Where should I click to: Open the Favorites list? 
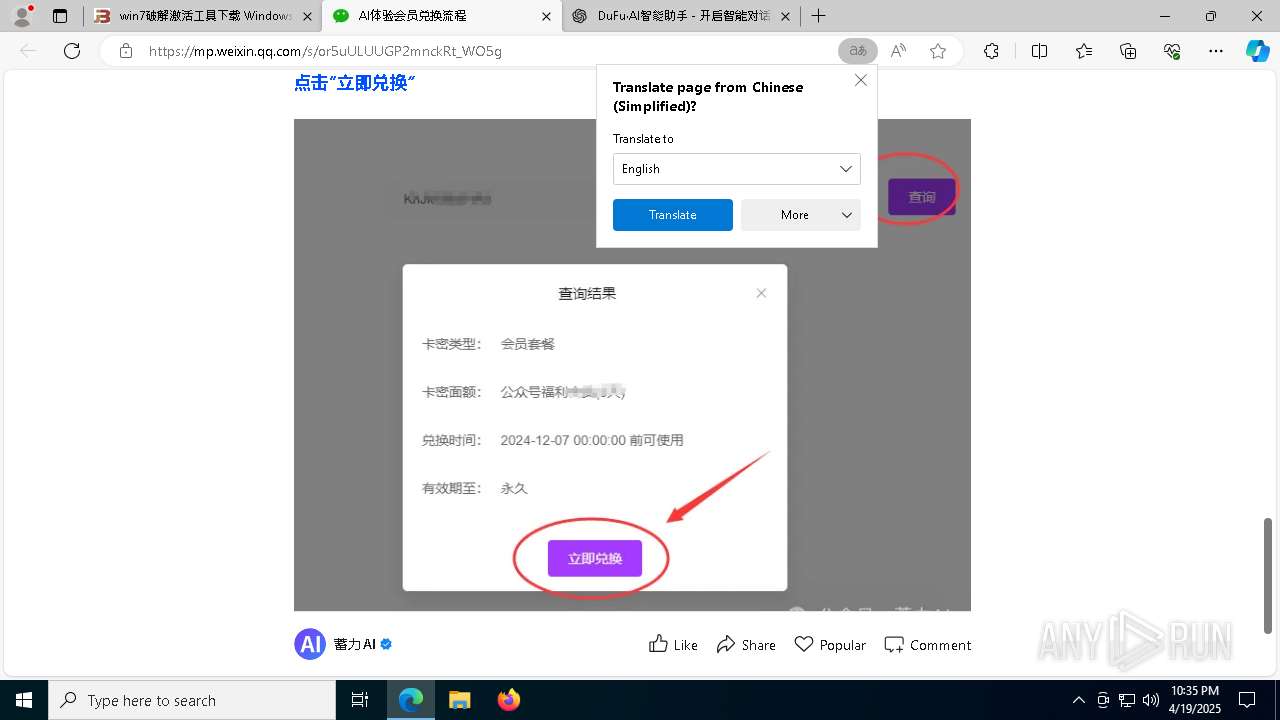pyautogui.click(x=1084, y=51)
